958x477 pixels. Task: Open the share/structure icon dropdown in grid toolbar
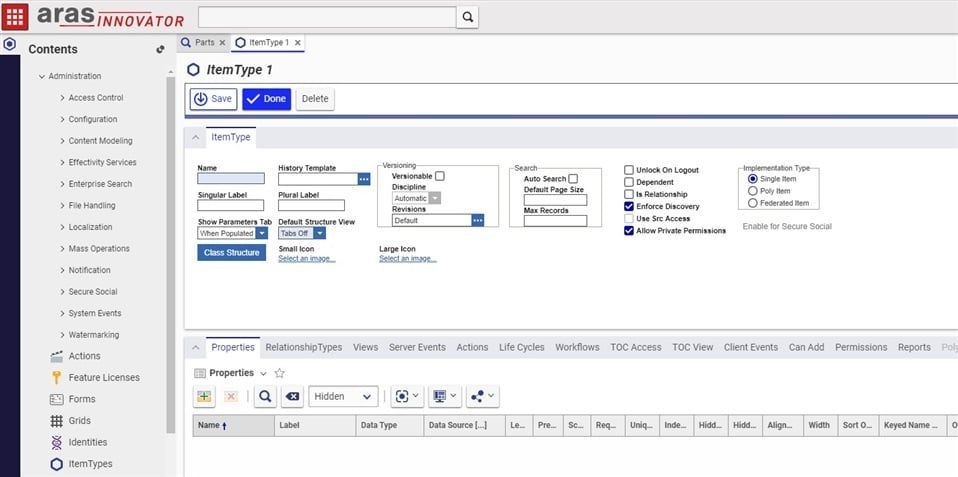tap(482, 397)
